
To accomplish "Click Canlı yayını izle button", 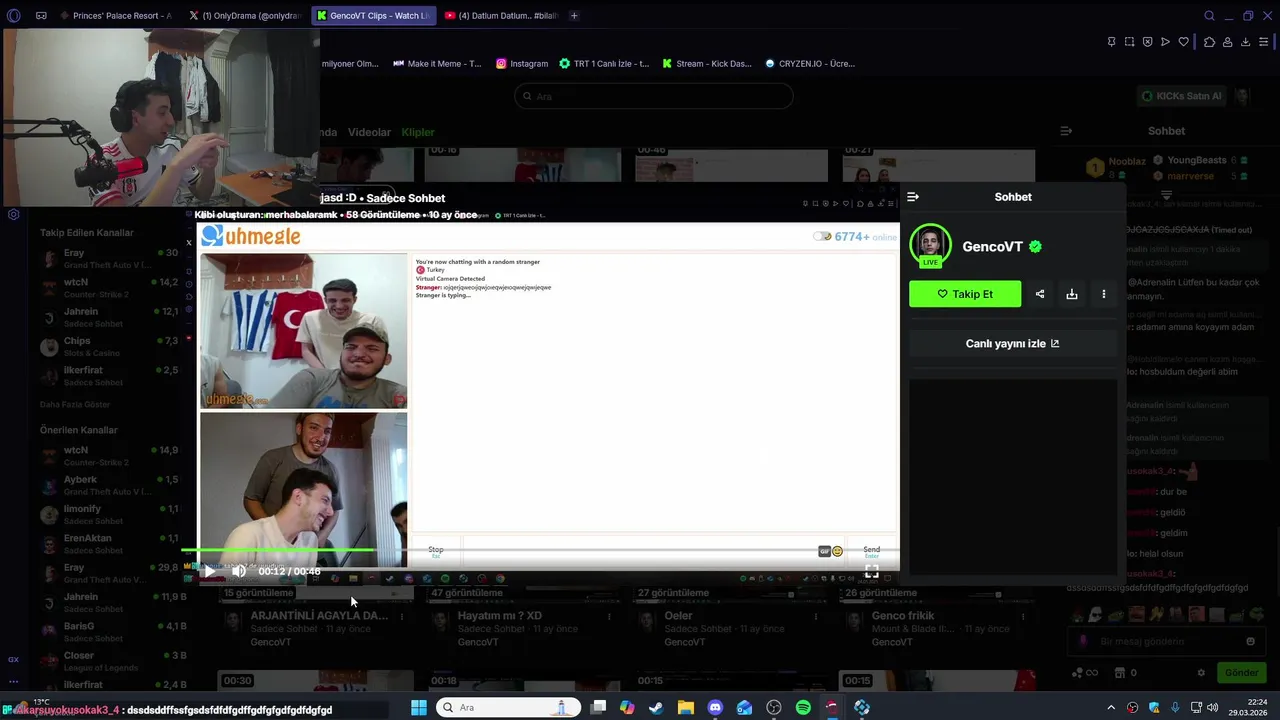I will pyautogui.click(x=1013, y=343).
